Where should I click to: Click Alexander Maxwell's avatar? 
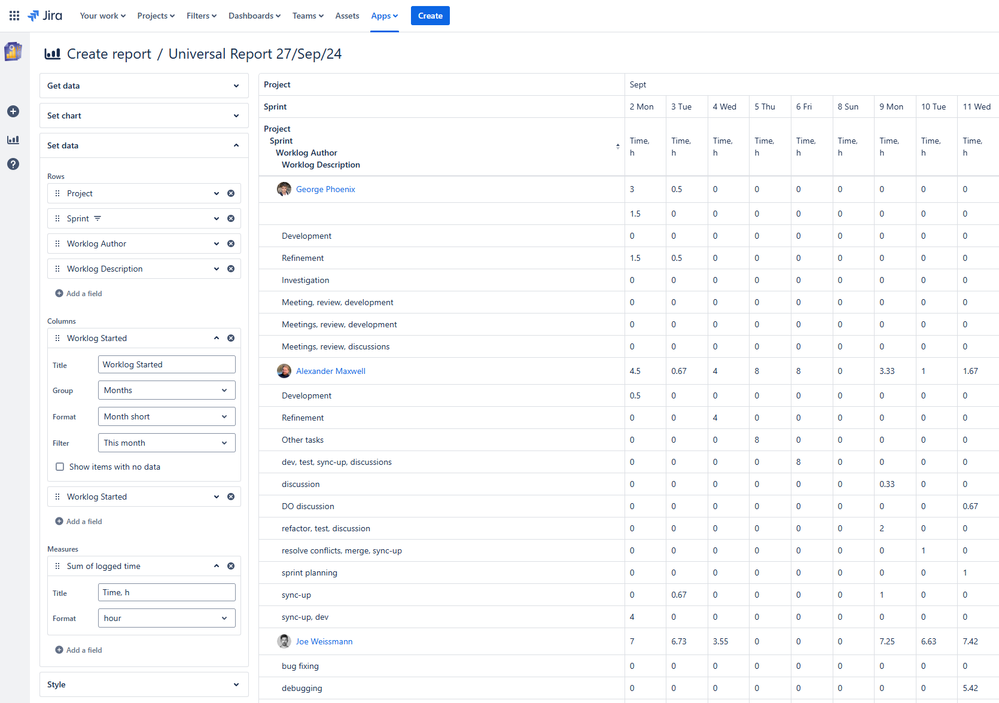pyautogui.click(x=284, y=371)
